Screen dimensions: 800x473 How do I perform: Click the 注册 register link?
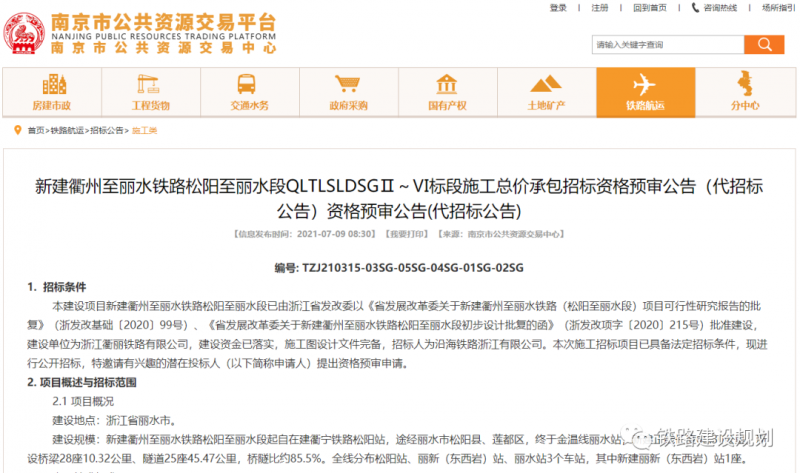coord(600,8)
